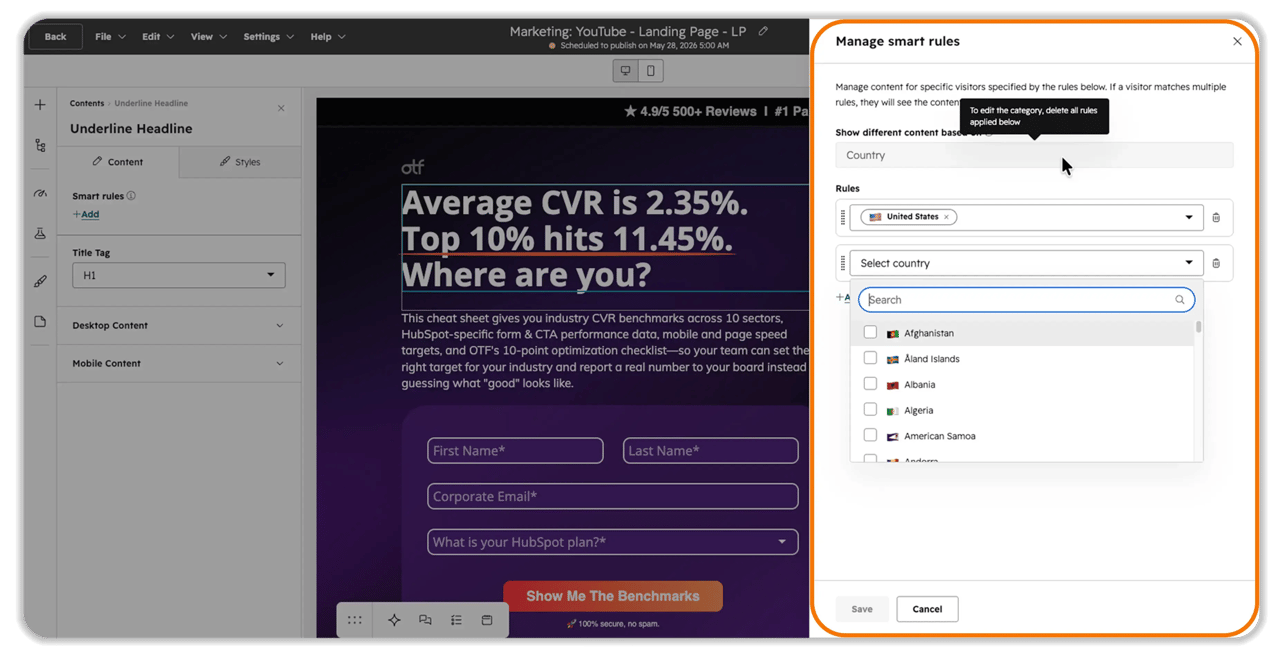The height and width of the screenshot is (665, 1280).
Task: Toggle the Select country dropdown
Action: click(x=1026, y=263)
